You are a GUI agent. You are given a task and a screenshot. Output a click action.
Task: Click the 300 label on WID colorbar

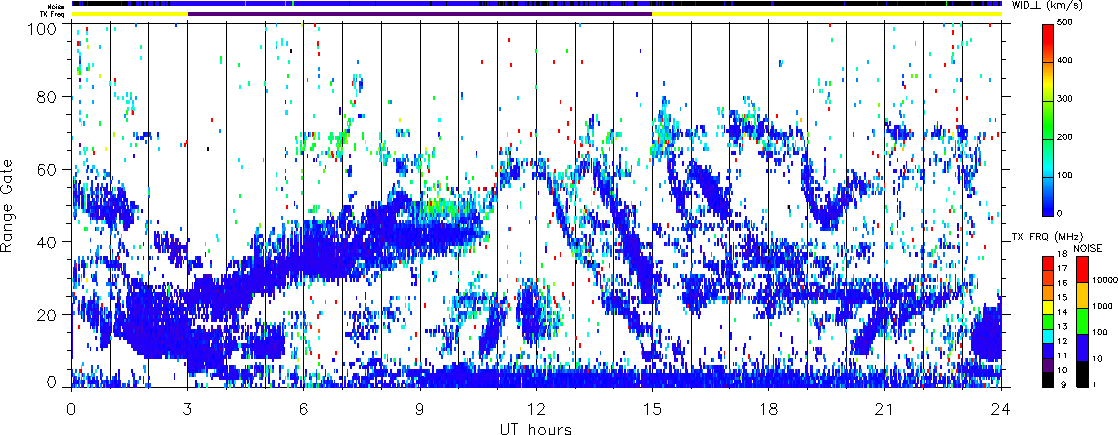pyautogui.click(x=1067, y=98)
